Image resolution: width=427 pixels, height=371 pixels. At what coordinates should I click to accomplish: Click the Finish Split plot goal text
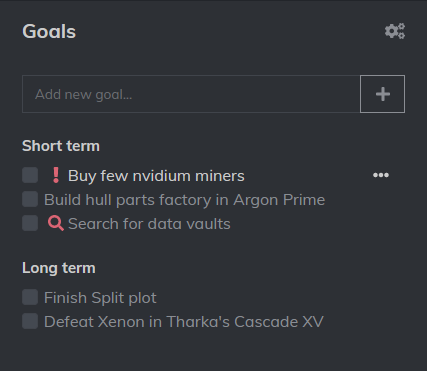coord(100,298)
